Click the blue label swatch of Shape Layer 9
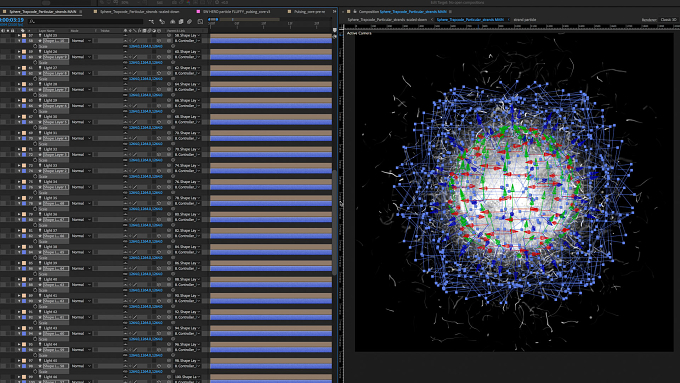 tap(24, 57)
